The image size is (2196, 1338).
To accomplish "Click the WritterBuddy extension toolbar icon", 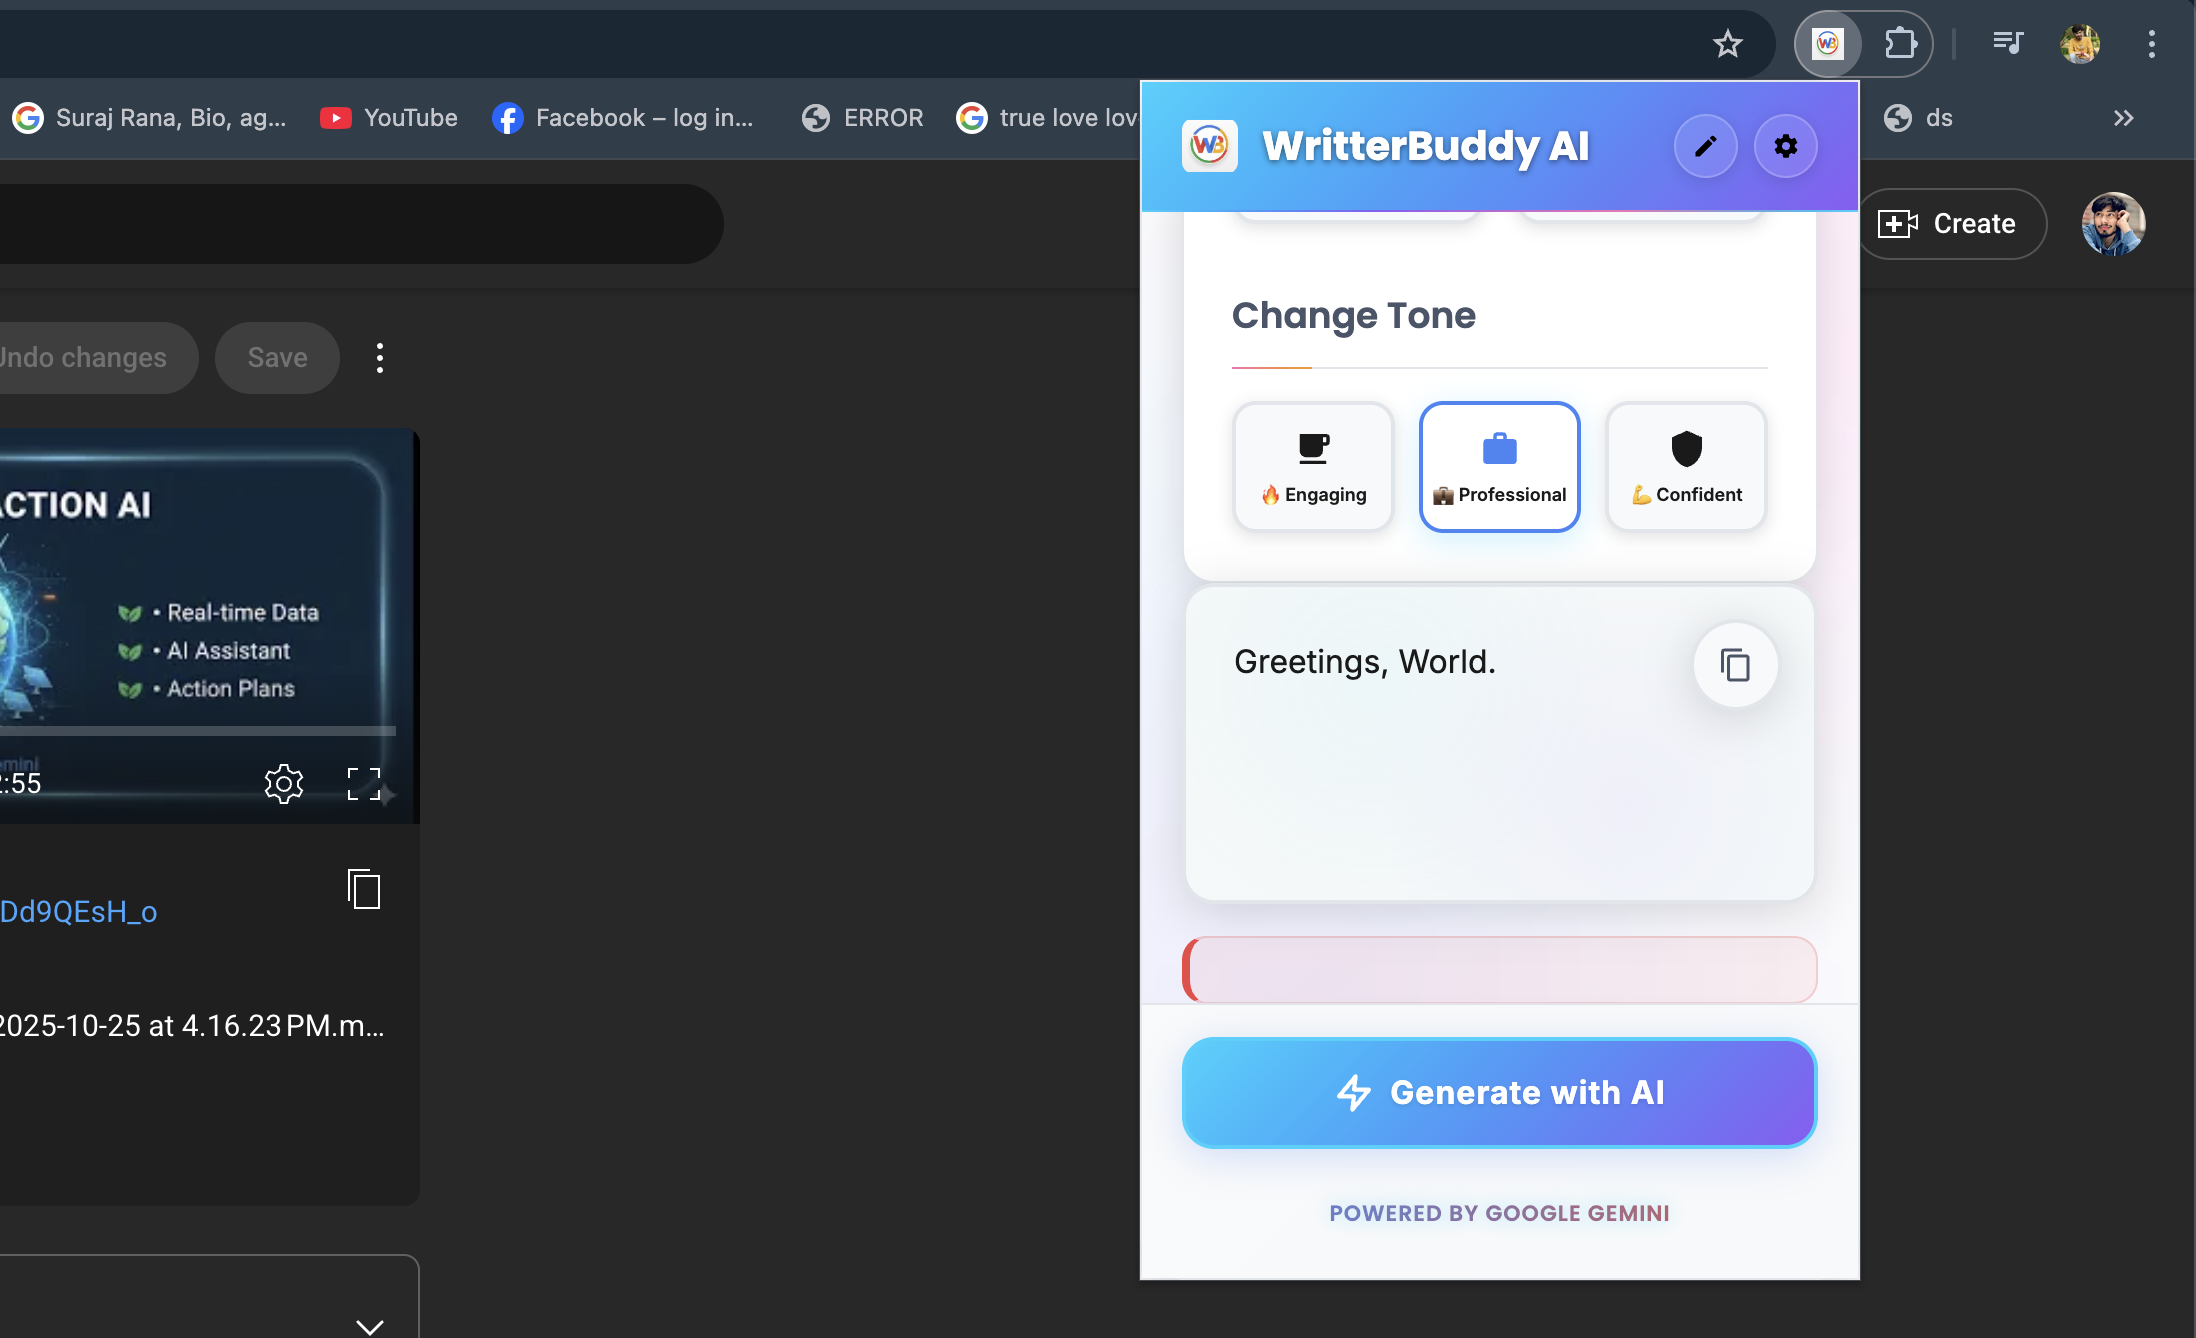I will (1827, 44).
